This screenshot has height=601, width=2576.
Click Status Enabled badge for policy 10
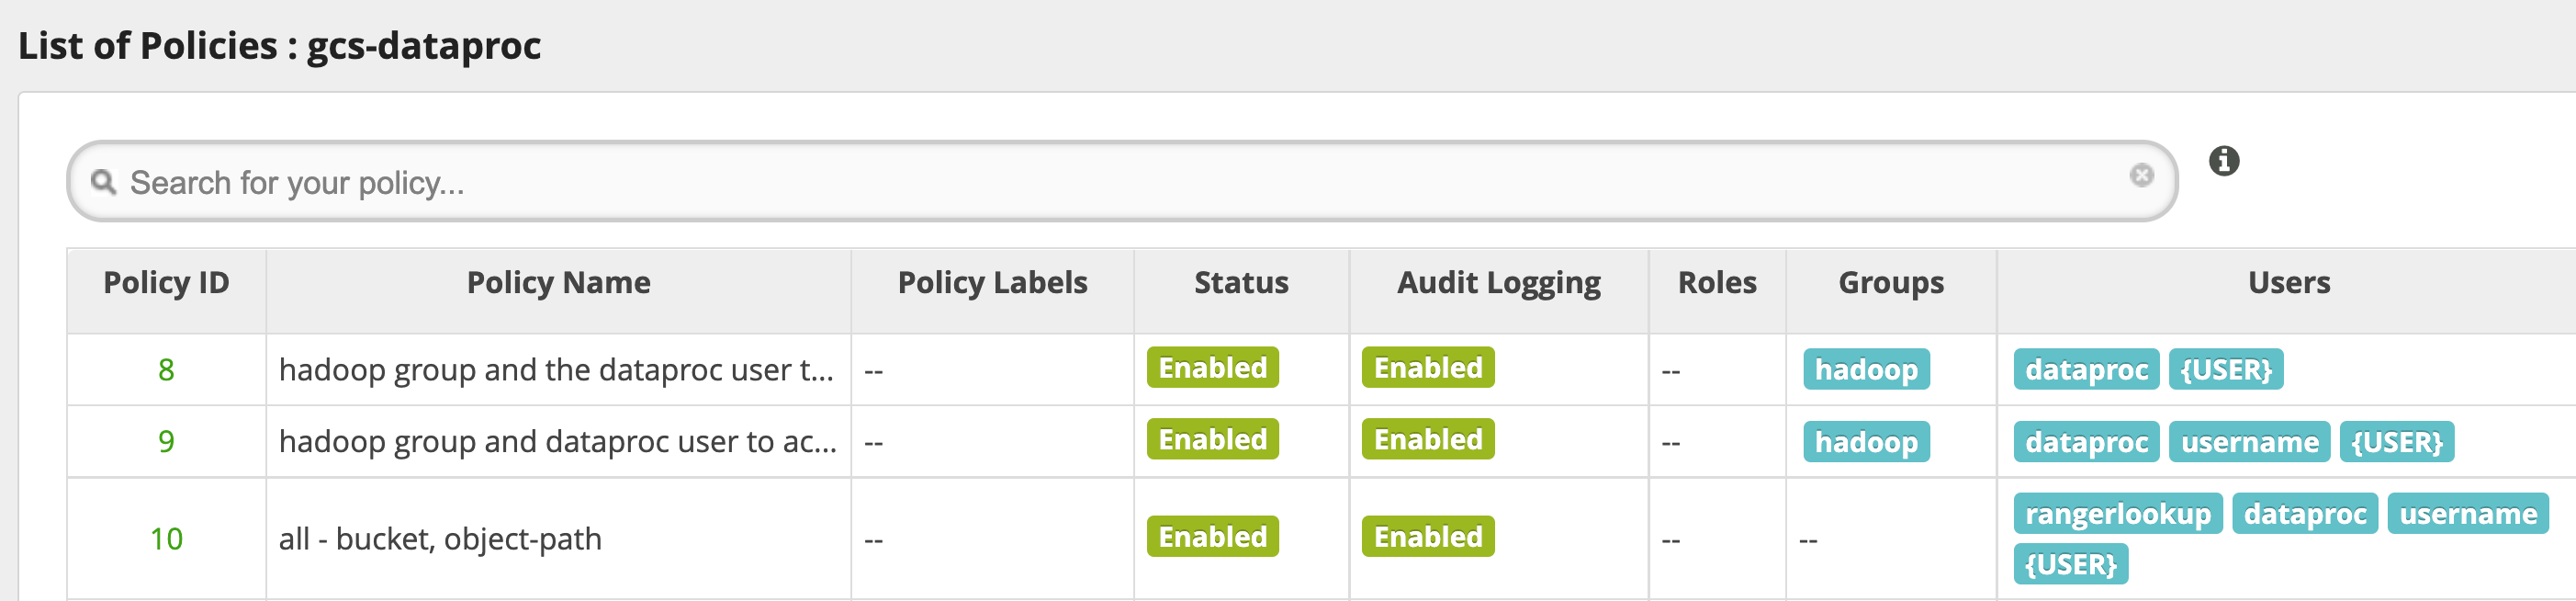1212,537
